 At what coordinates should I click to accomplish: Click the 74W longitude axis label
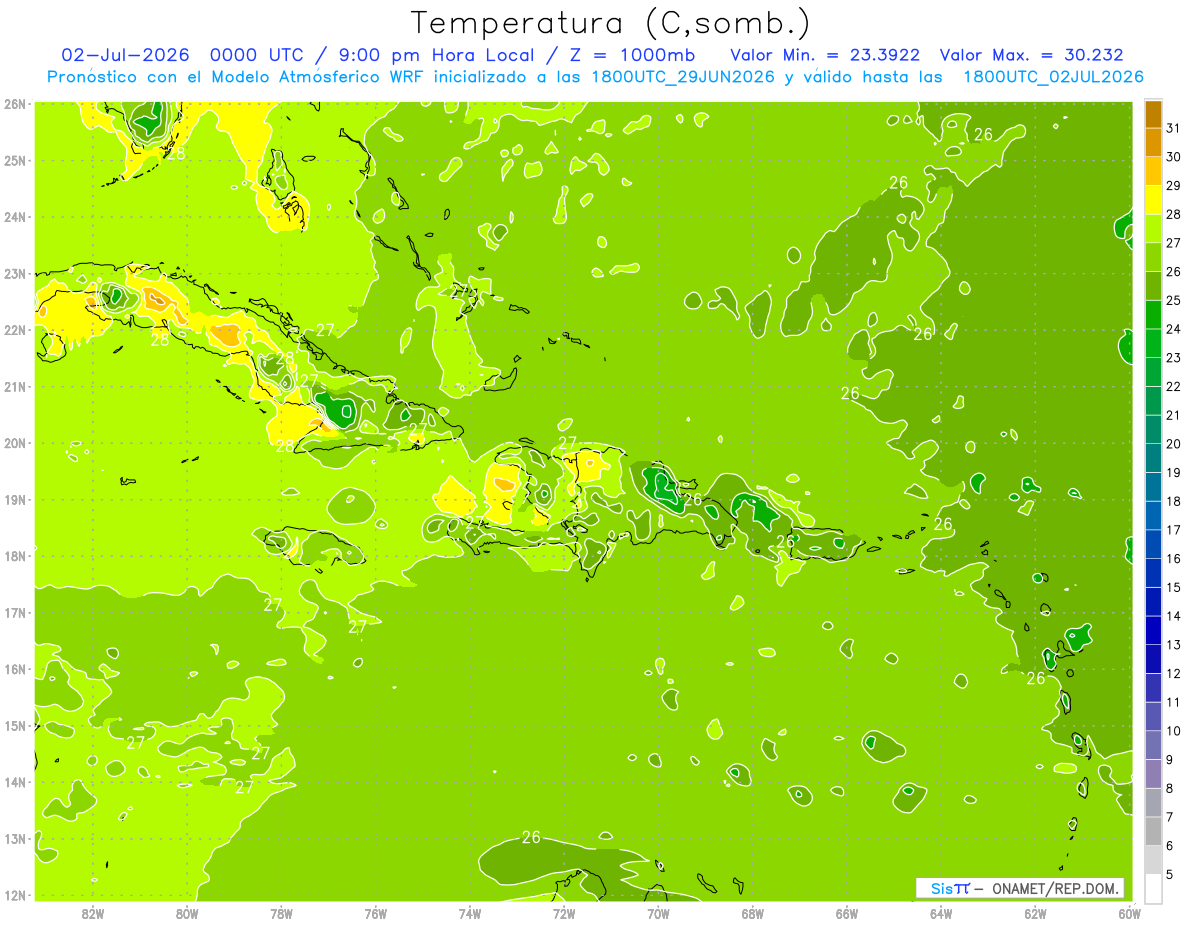470,913
